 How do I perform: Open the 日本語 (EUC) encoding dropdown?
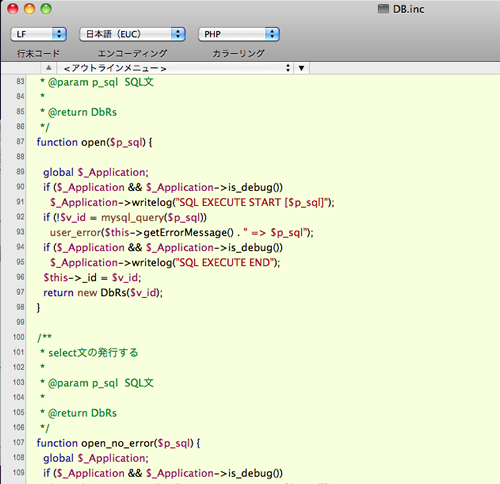[x=132, y=34]
